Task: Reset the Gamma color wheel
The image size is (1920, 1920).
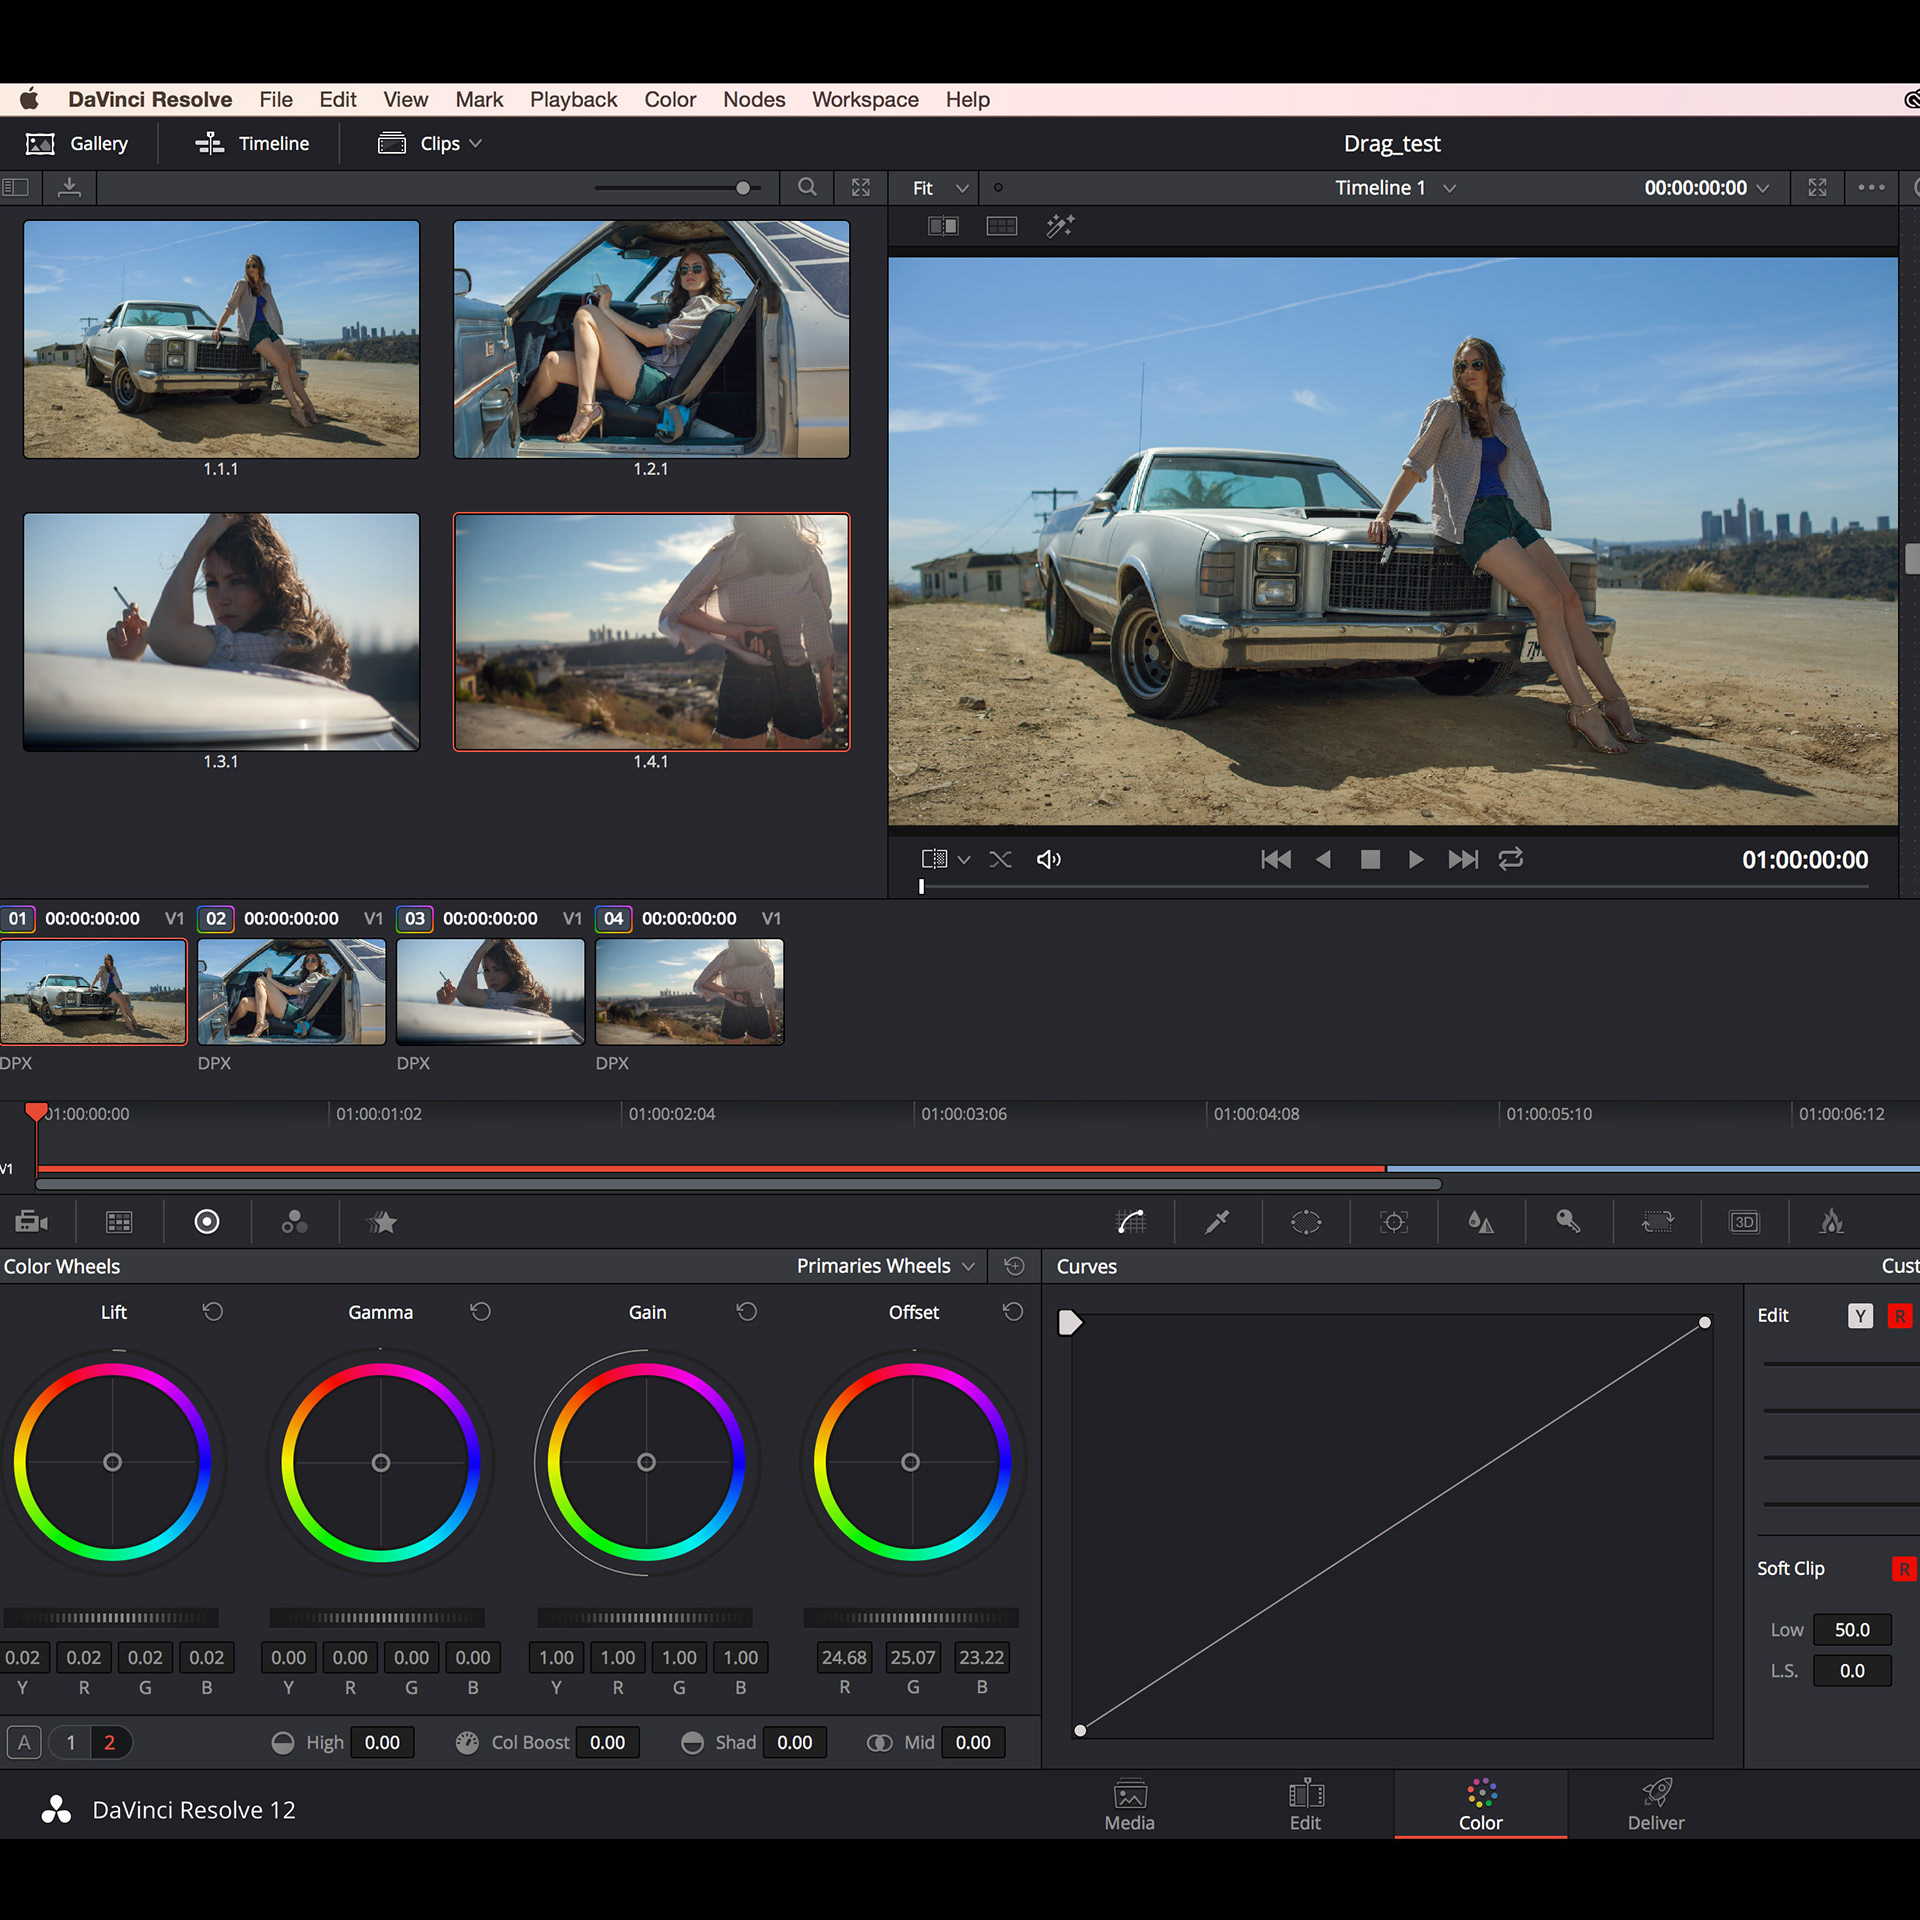Action: 480,1312
